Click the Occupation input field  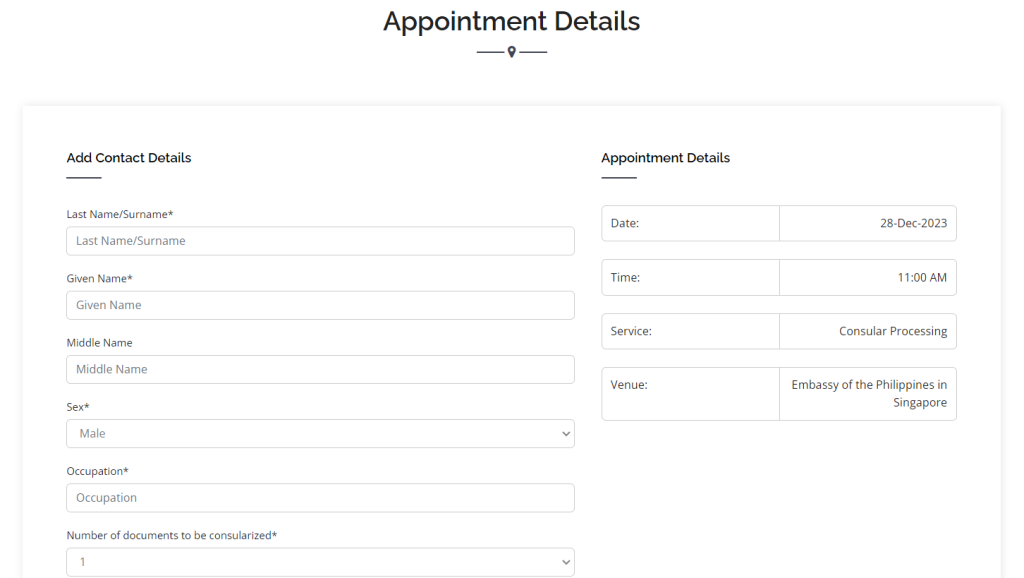[x=320, y=497]
